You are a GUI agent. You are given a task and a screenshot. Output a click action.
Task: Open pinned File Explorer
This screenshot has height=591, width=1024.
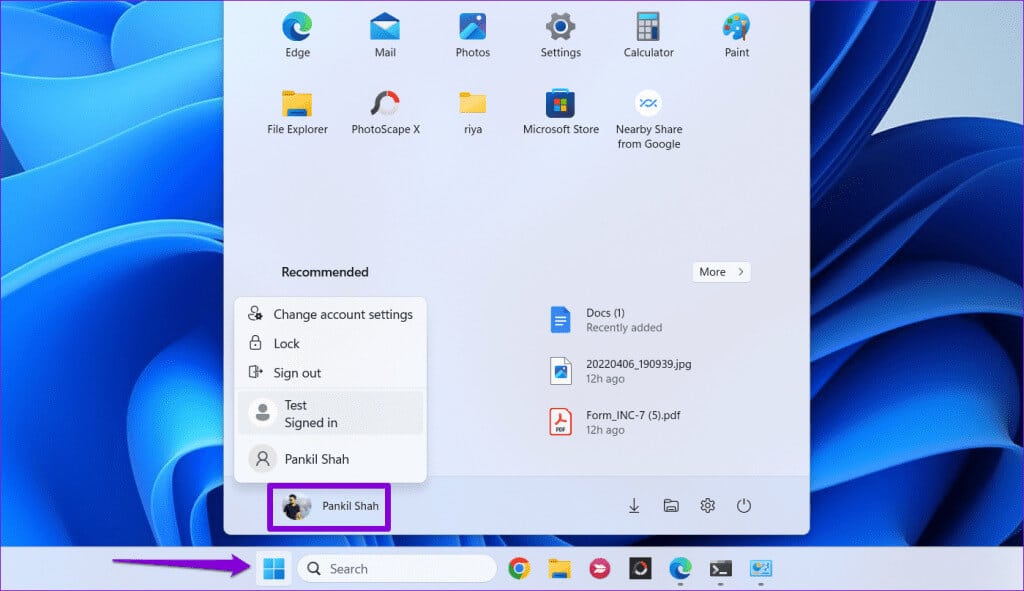(x=297, y=112)
